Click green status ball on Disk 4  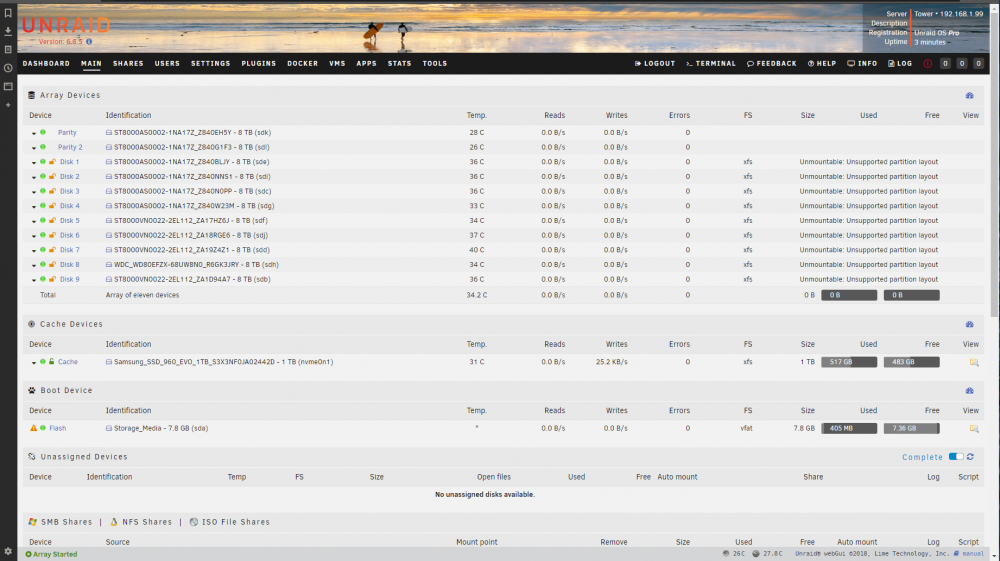pos(43,205)
